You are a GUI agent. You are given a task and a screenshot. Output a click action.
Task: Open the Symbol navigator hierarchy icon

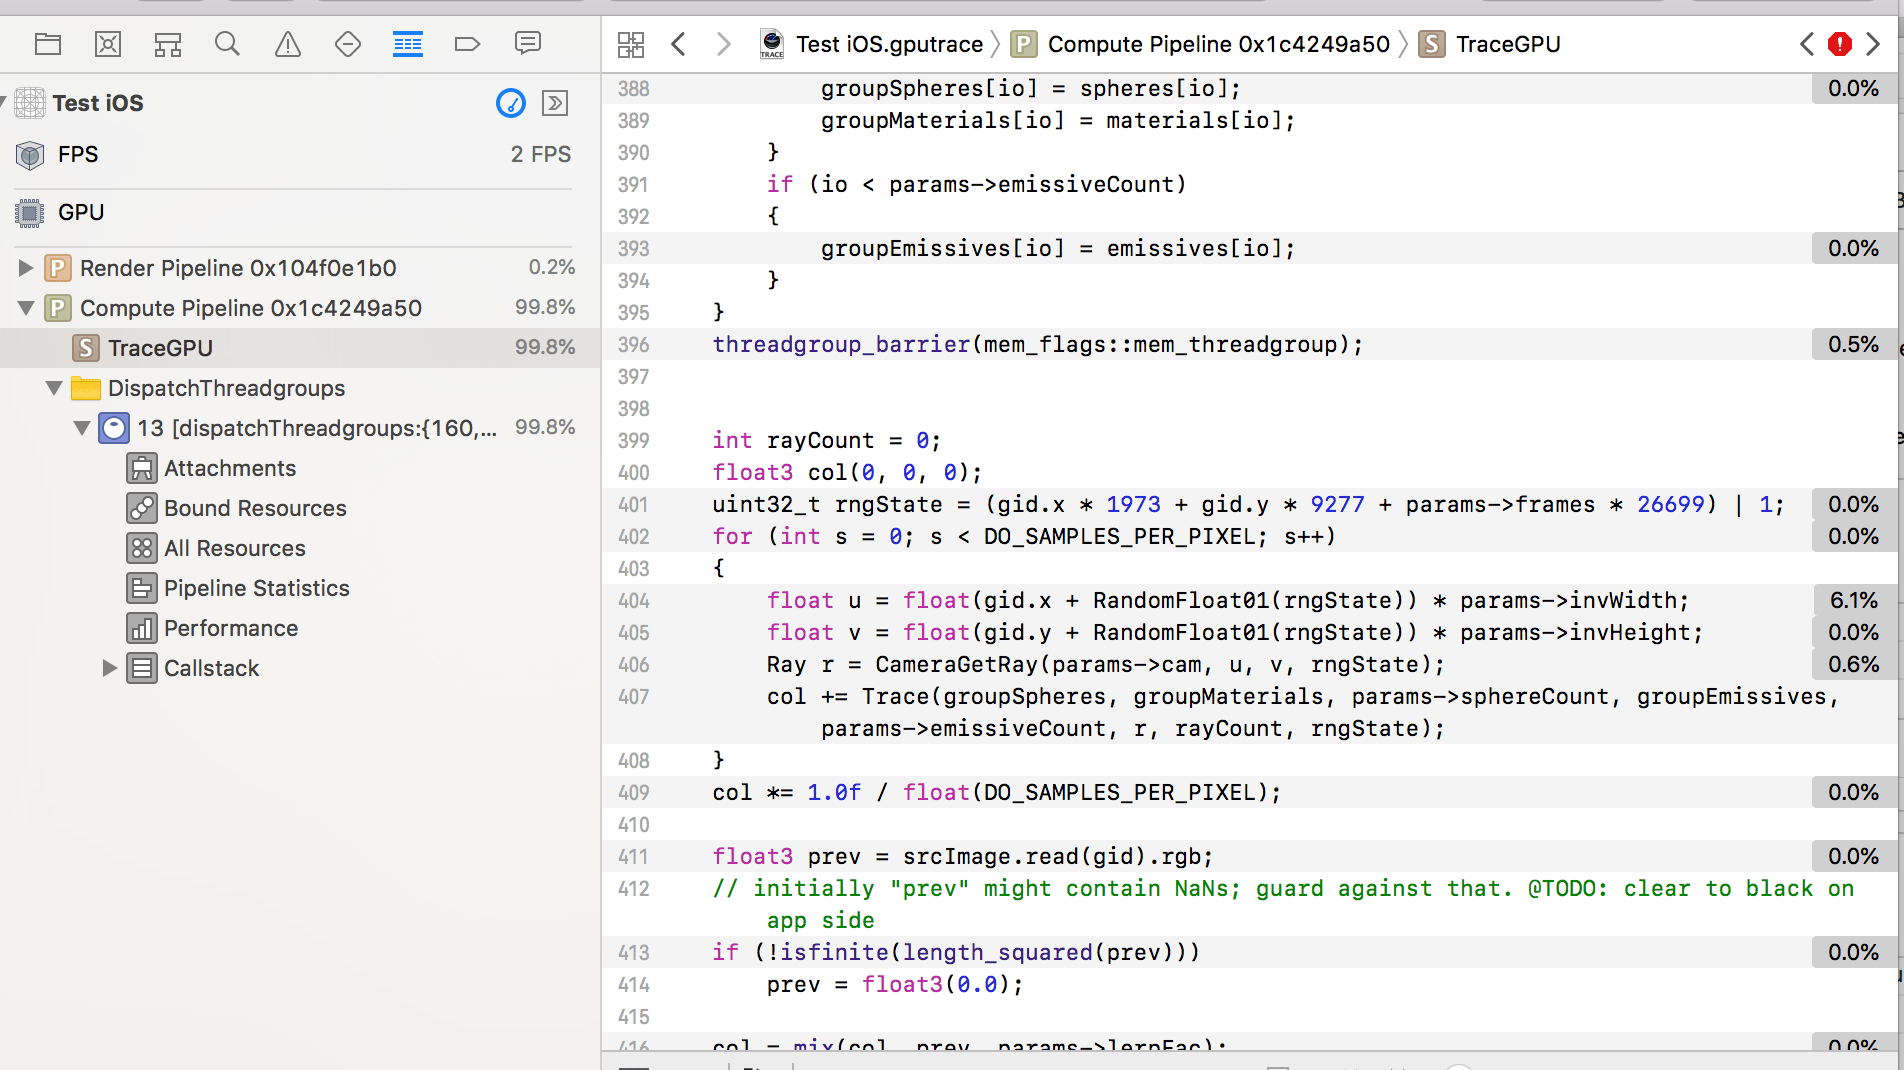pos(168,44)
